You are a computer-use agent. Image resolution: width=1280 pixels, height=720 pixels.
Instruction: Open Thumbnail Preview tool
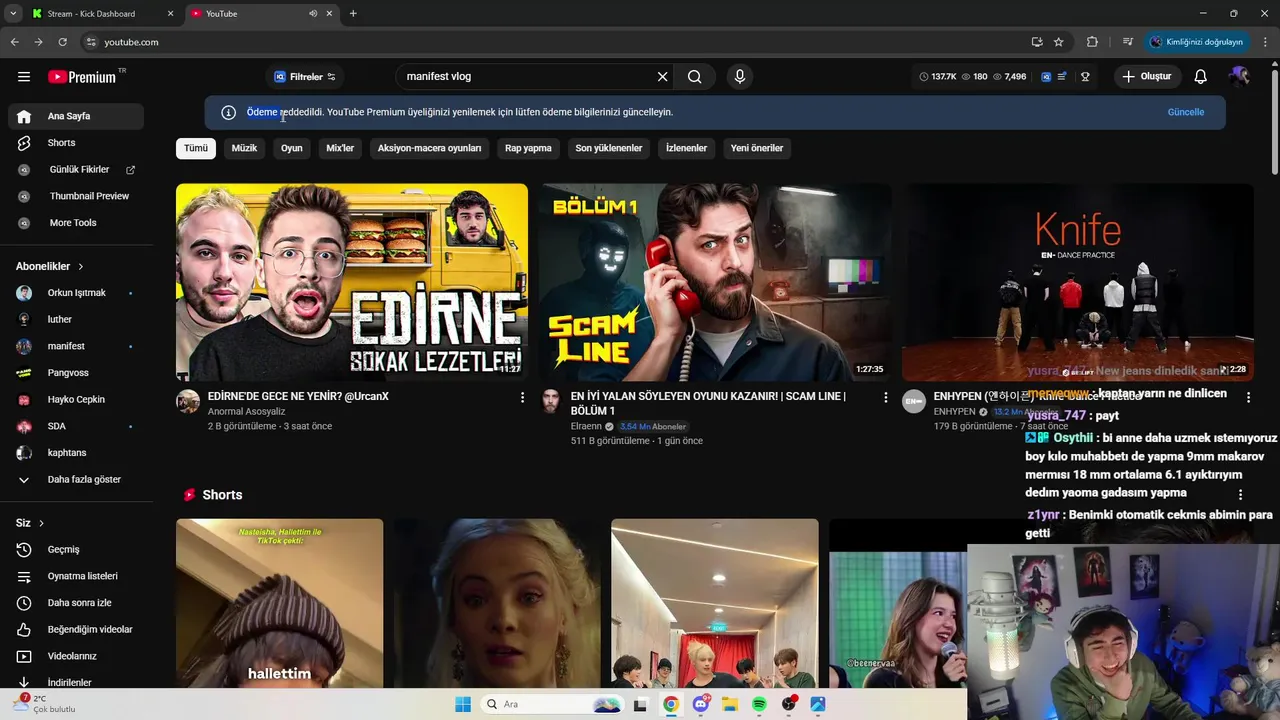pos(76,196)
